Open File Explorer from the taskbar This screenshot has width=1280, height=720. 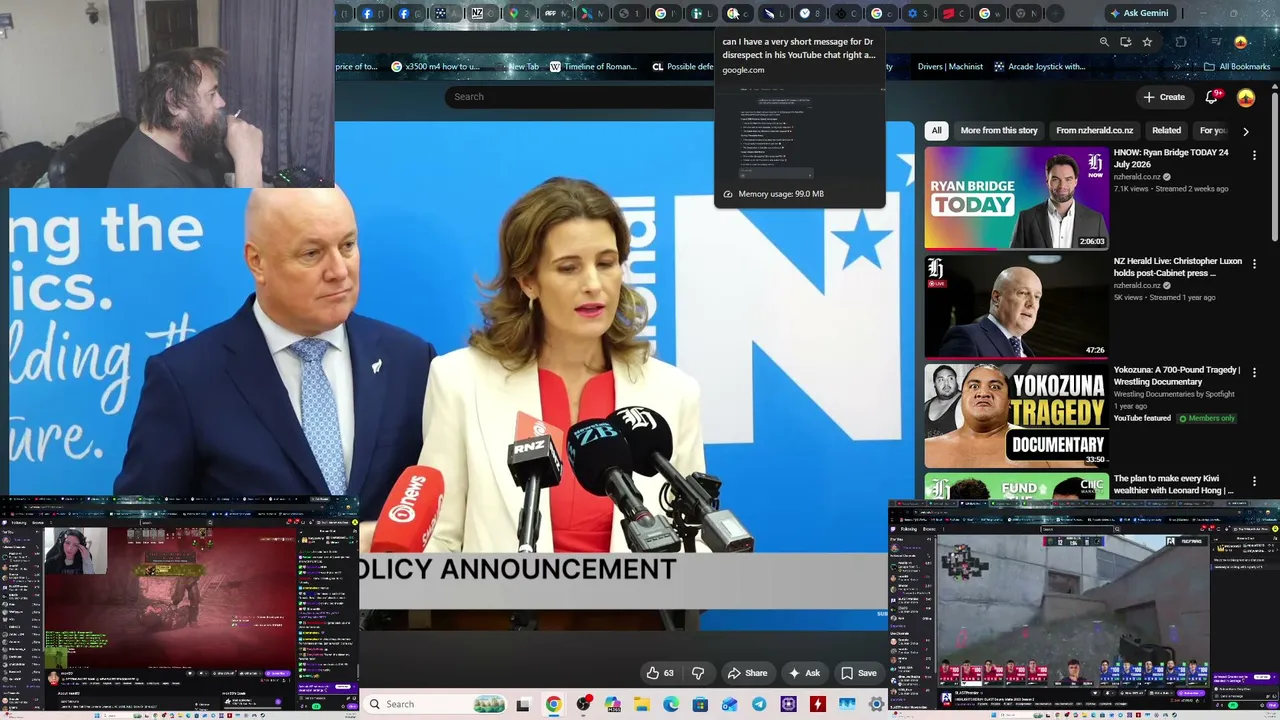click(641, 705)
